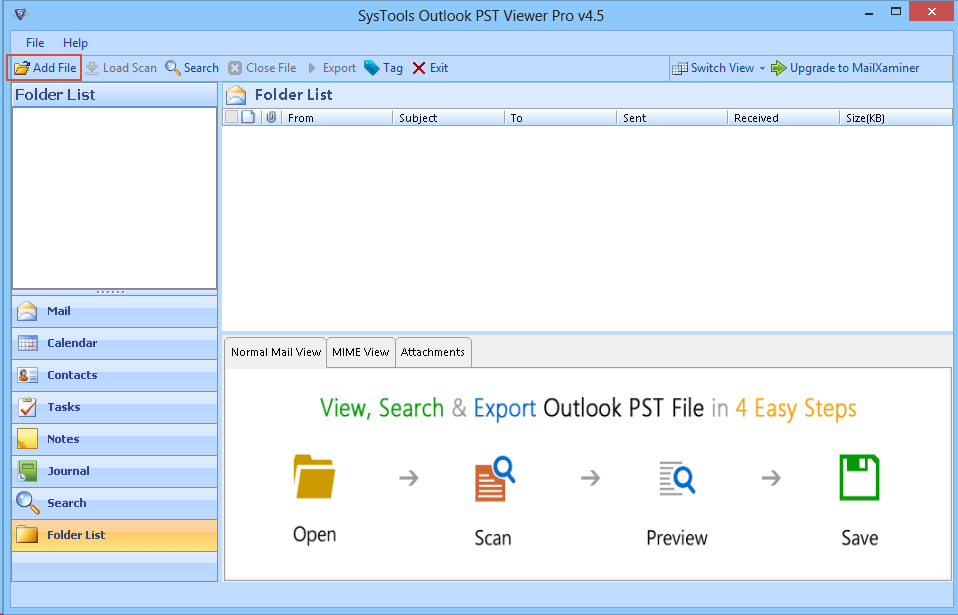Screen dimensions: 958x615
Task: Select the Contacts navigation pane item
Action: pyautogui.click(x=114, y=375)
